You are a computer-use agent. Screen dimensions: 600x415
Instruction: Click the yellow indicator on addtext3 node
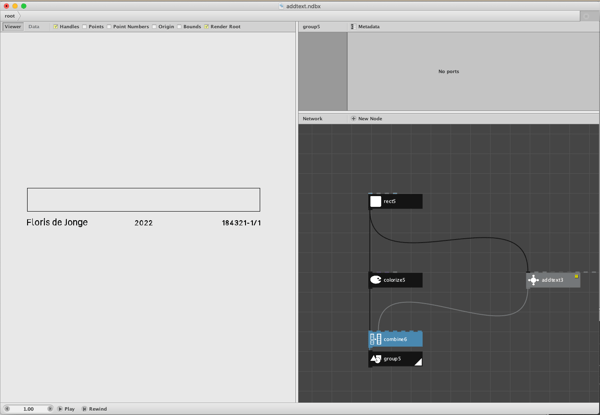point(576,276)
